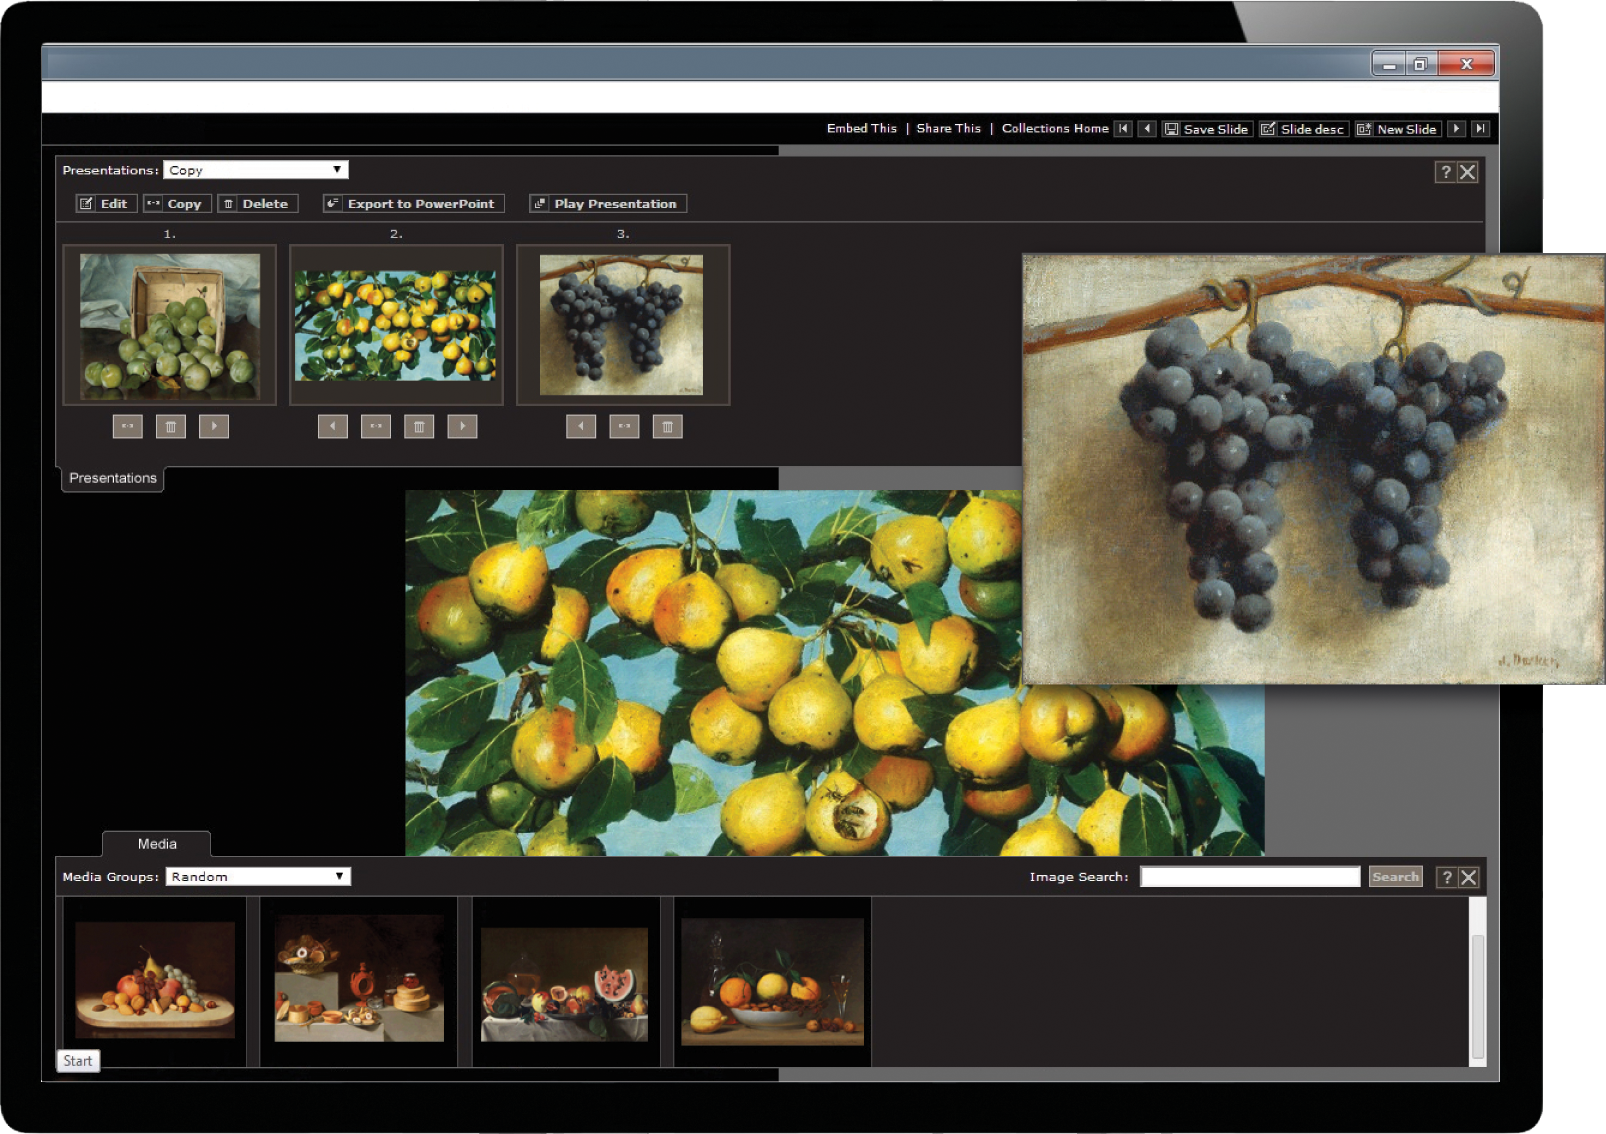Go to previous slide in top navigation

(x=1147, y=129)
